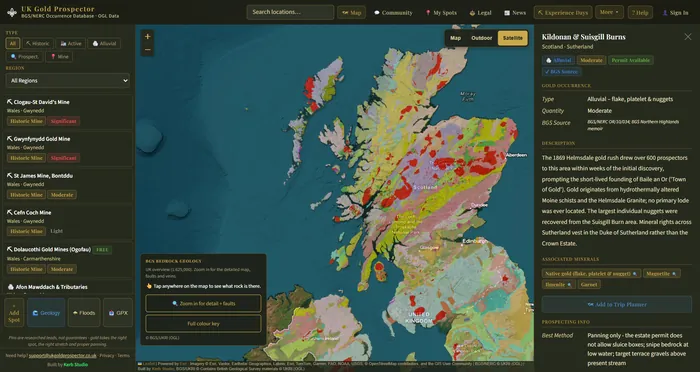
Task: Go to the News section
Action: pyautogui.click(x=515, y=13)
